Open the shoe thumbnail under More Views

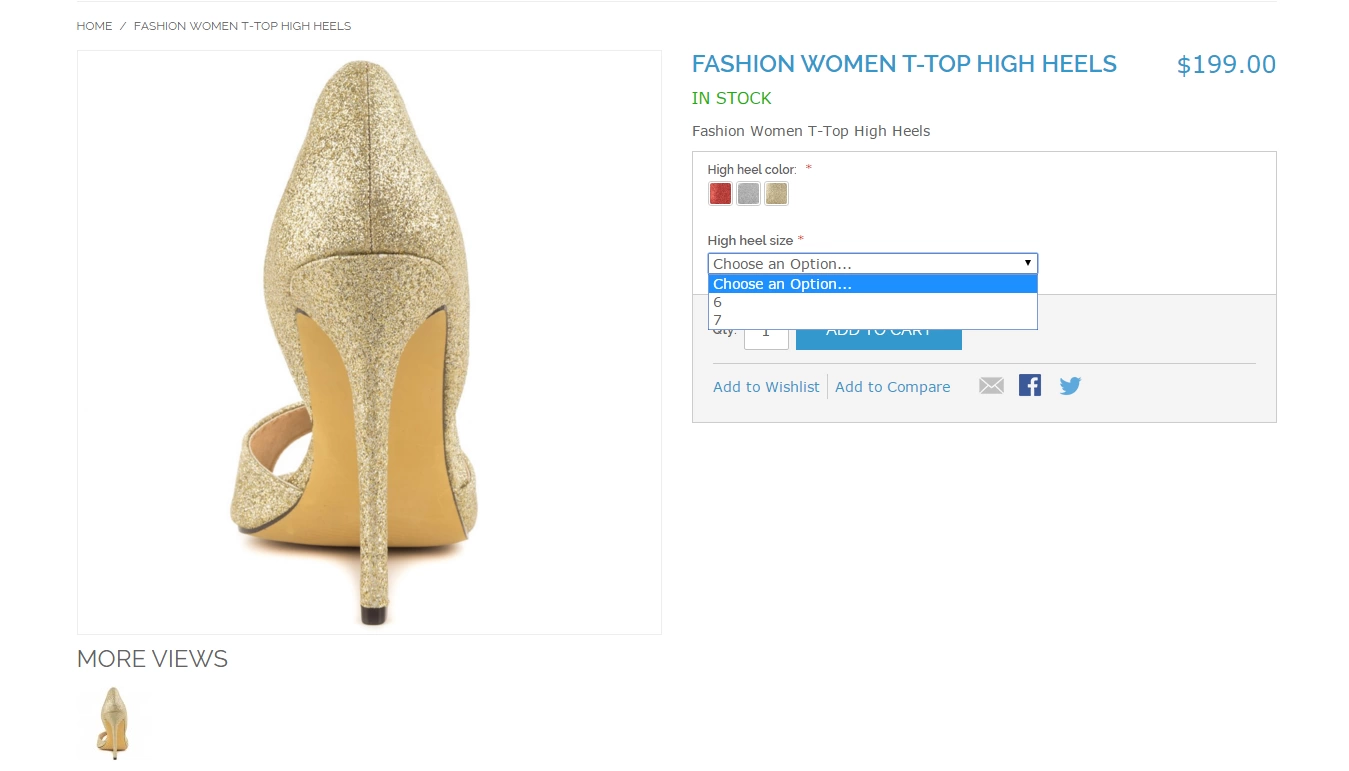112,722
